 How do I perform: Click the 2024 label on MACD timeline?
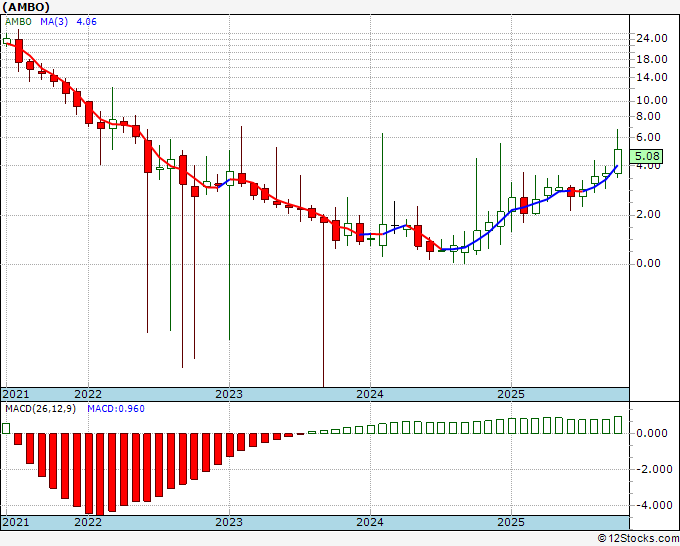[370, 522]
